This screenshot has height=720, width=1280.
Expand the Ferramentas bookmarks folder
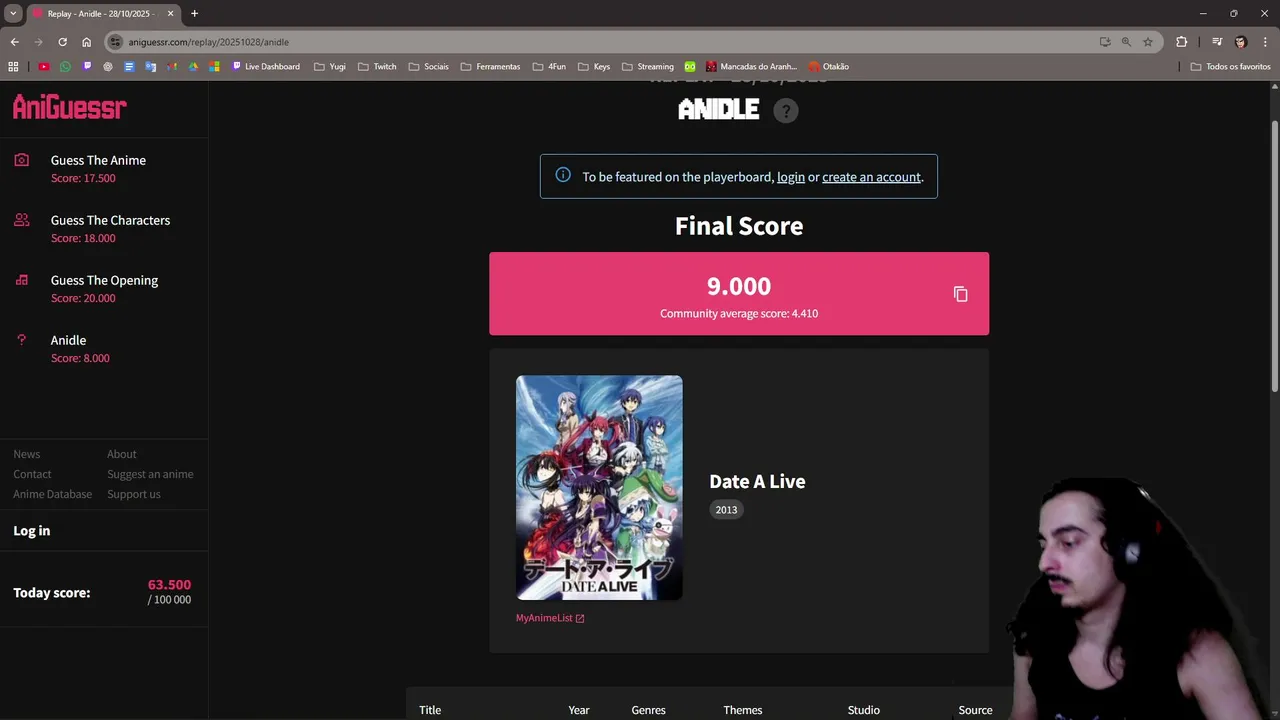(x=490, y=67)
